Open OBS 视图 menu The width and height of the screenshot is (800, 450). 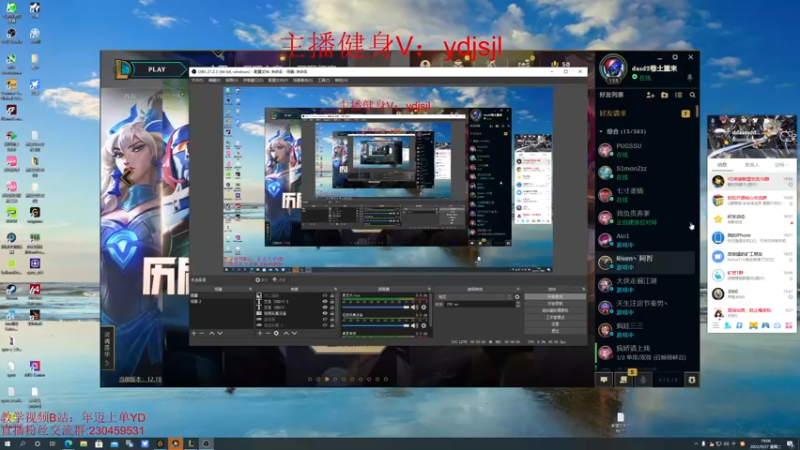[x=232, y=80]
